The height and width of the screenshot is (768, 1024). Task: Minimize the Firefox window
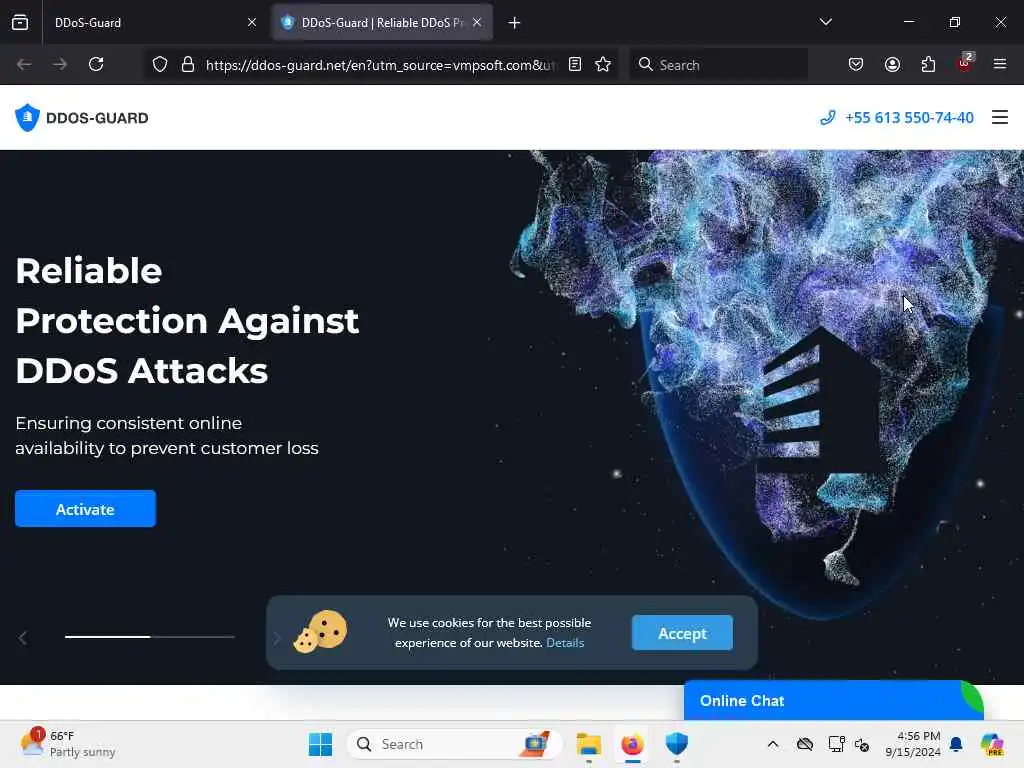(x=908, y=22)
